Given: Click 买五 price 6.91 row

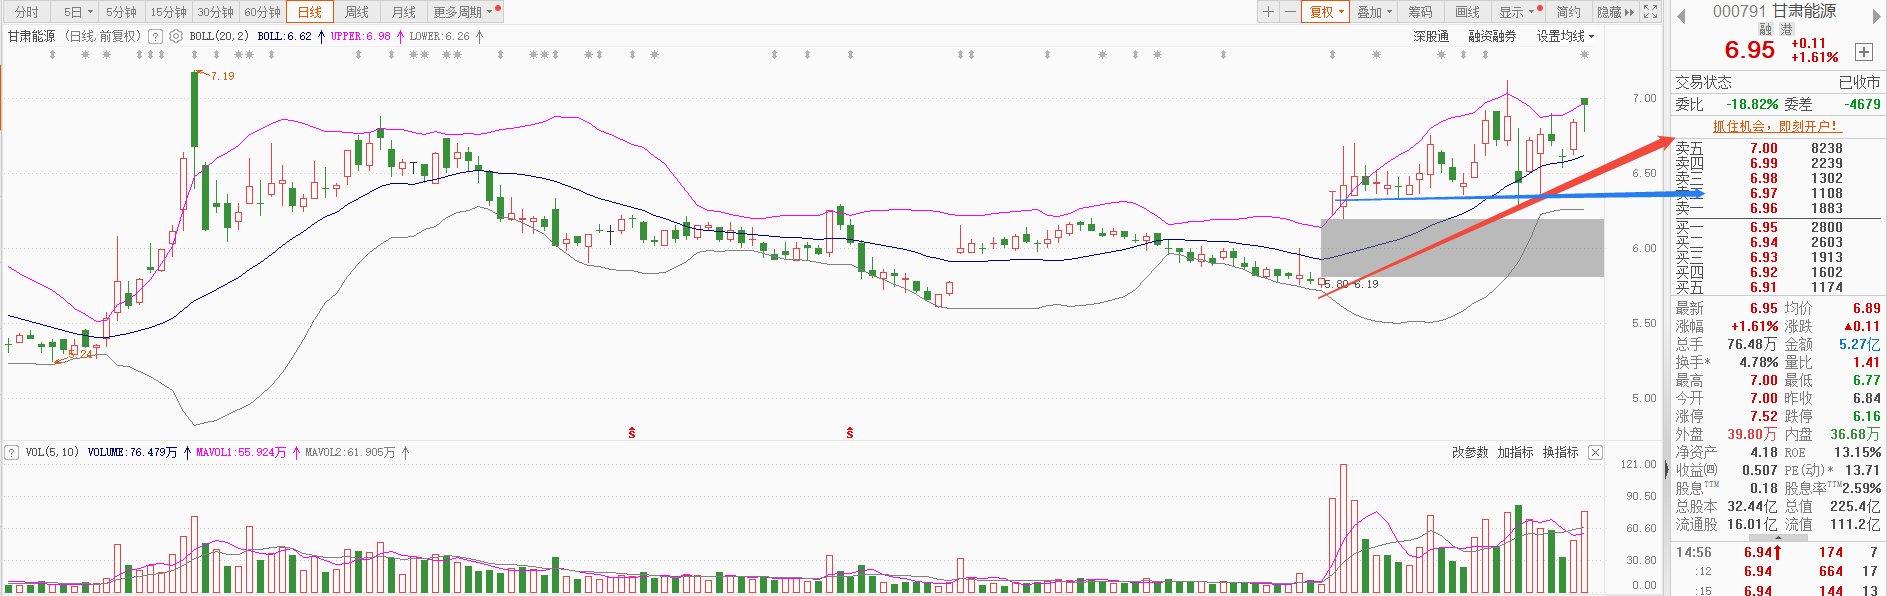Looking at the screenshot, I should pos(1777,287).
